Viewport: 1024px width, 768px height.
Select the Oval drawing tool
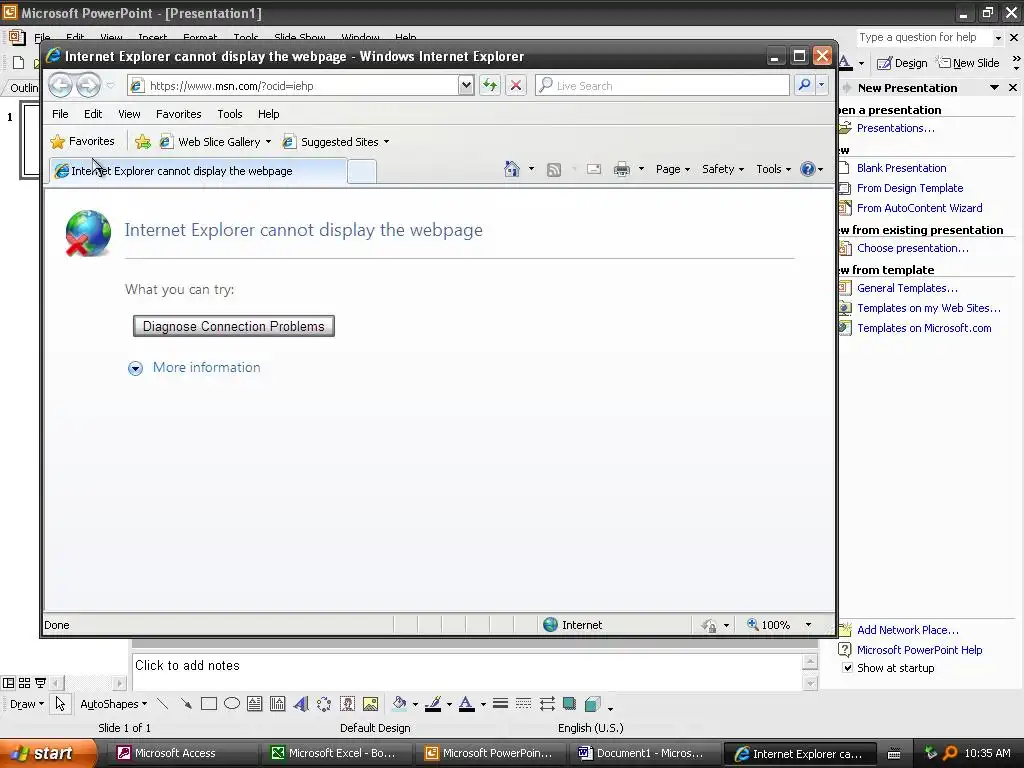(232, 704)
